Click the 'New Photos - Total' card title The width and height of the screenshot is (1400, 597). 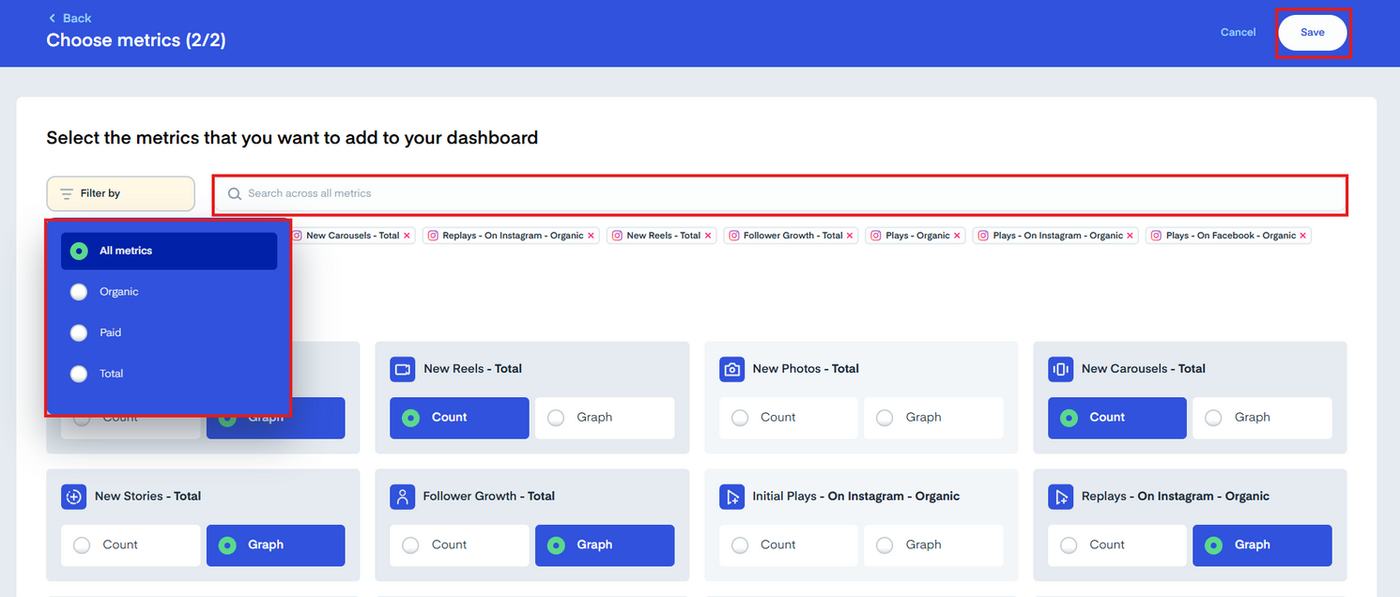coord(806,369)
